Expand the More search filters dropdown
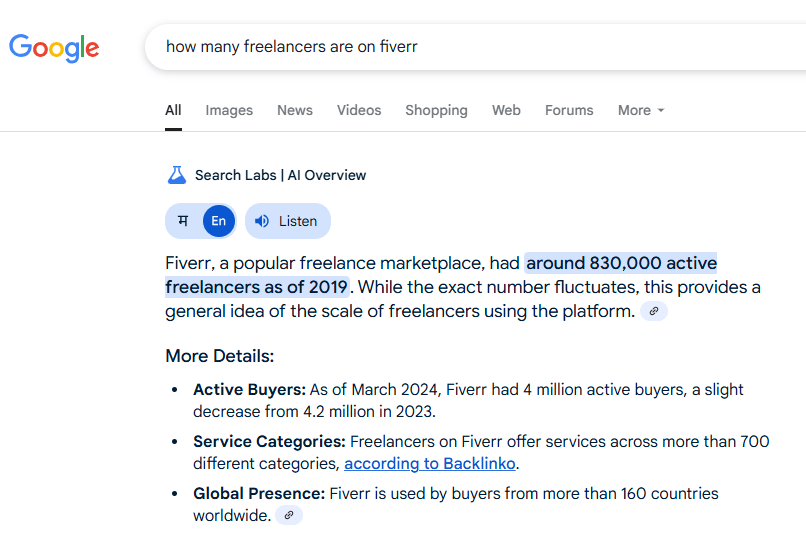Image resolution: width=806 pixels, height=552 pixels. pos(641,110)
